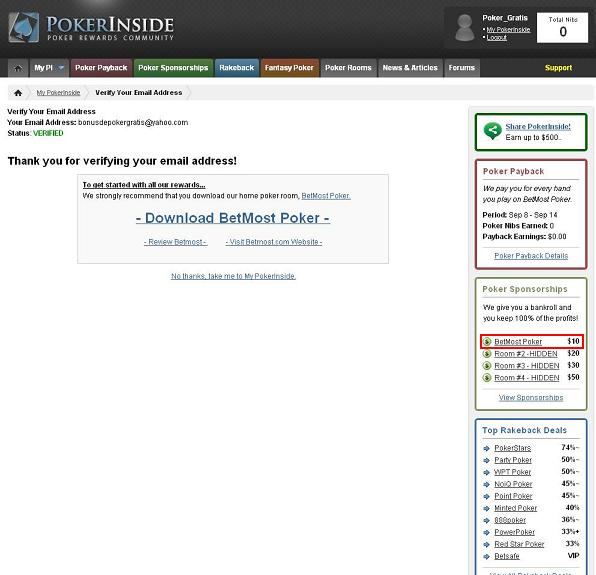Image resolution: width=596 pixels, height=575 pixels.
Task: Click the Total Nibs counter box
Action: tap(563, 28)
